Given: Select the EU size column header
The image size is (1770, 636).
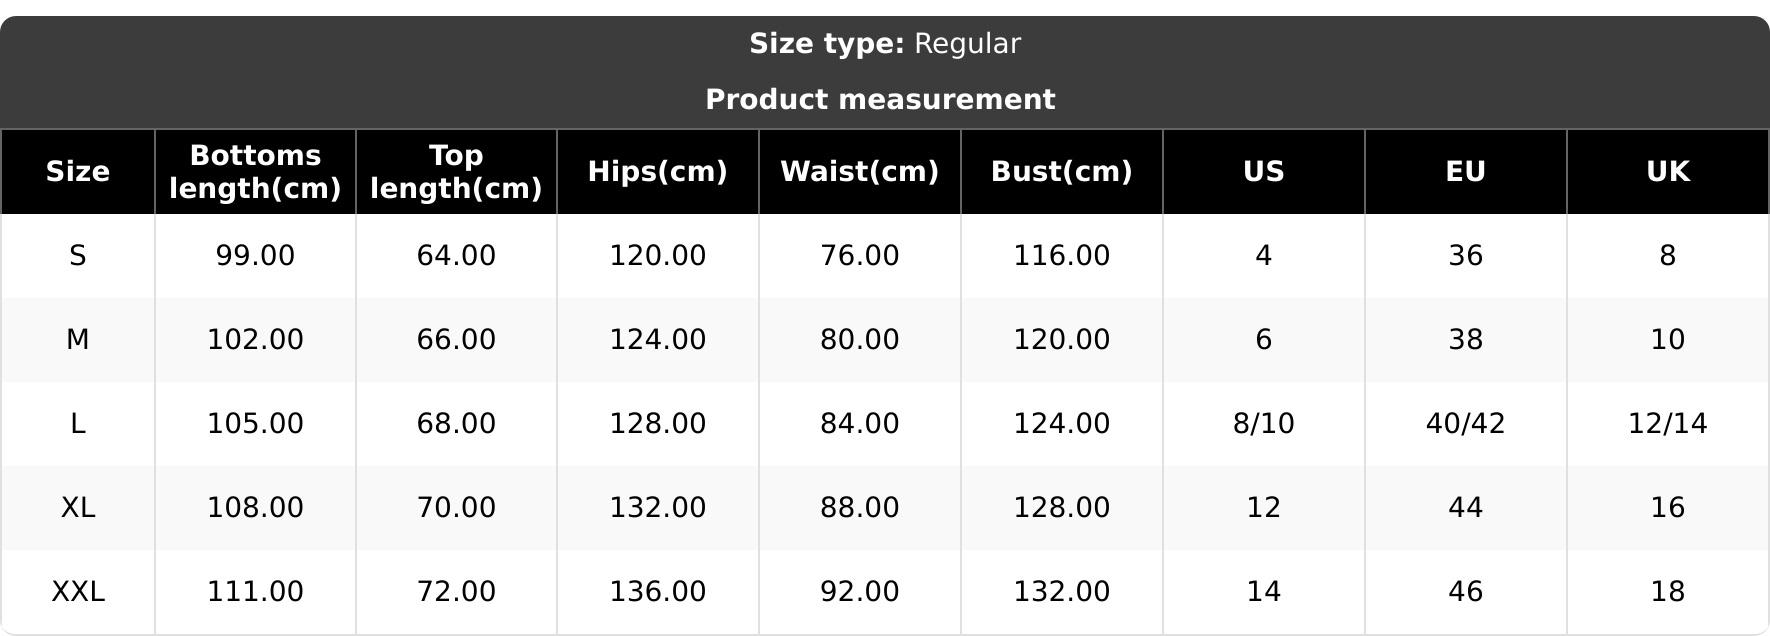Looking at the screenshot, I should click(1465, 172).
